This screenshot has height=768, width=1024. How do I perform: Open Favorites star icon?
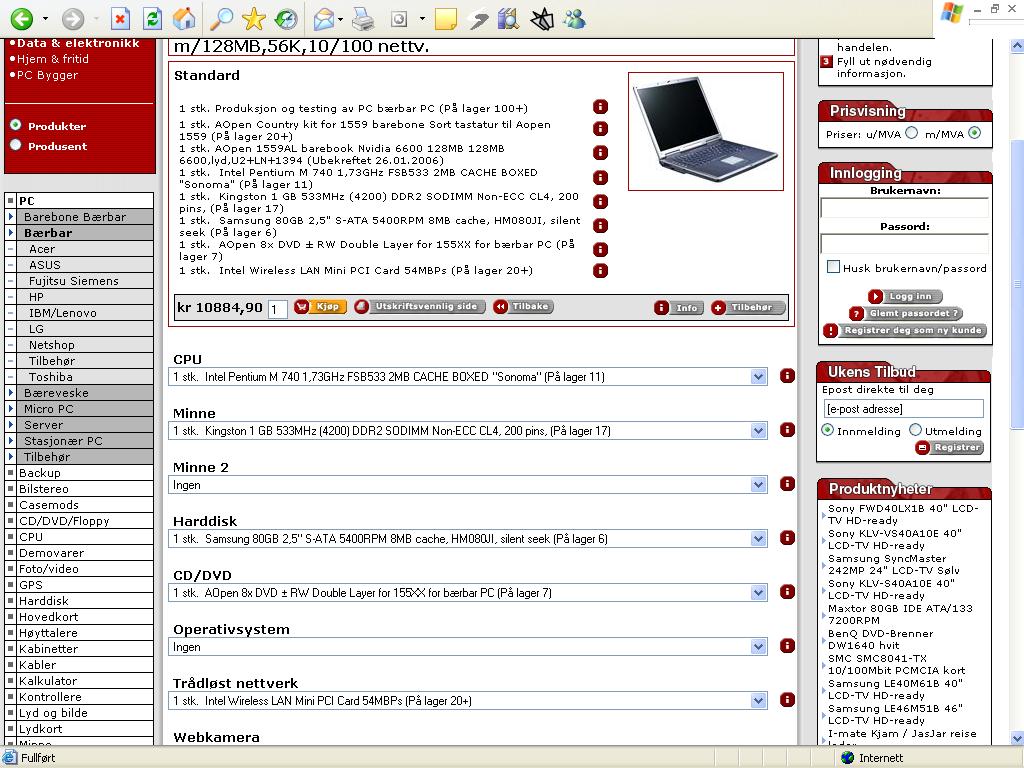click(x=253, y=19)
